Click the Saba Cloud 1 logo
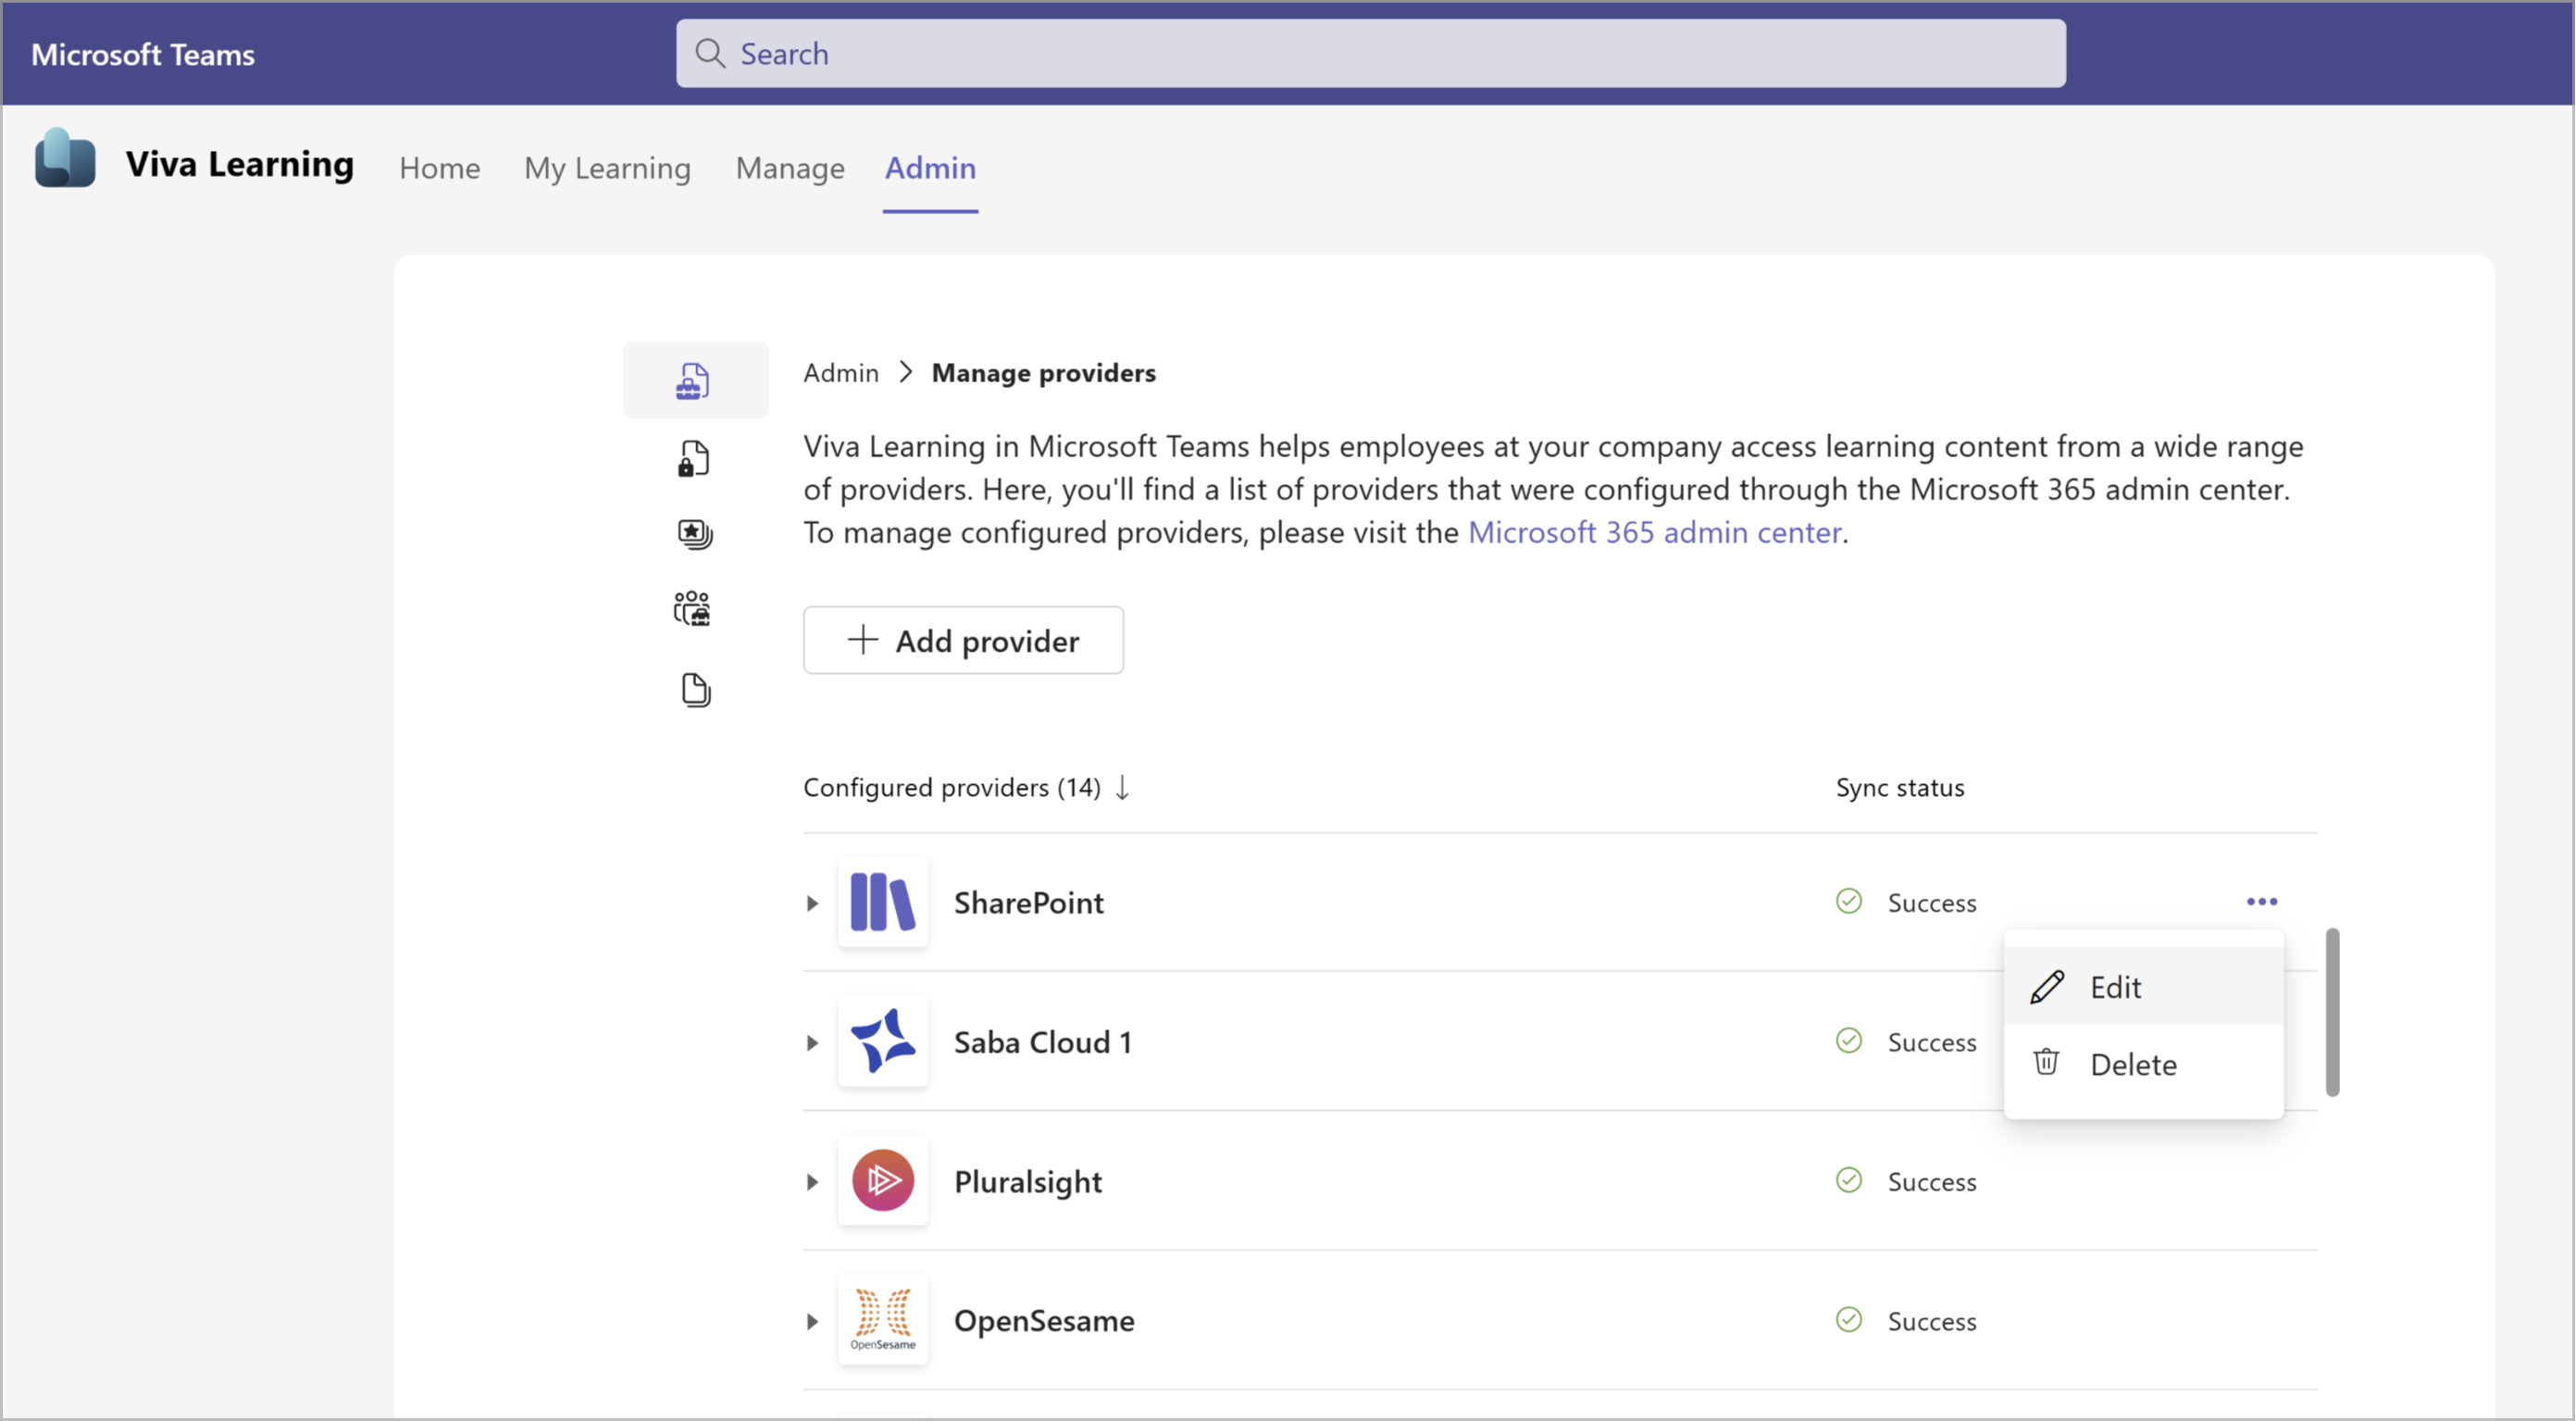Image resolution: width=2576 pixels, height=1421 pixels. coord(883,1042)
